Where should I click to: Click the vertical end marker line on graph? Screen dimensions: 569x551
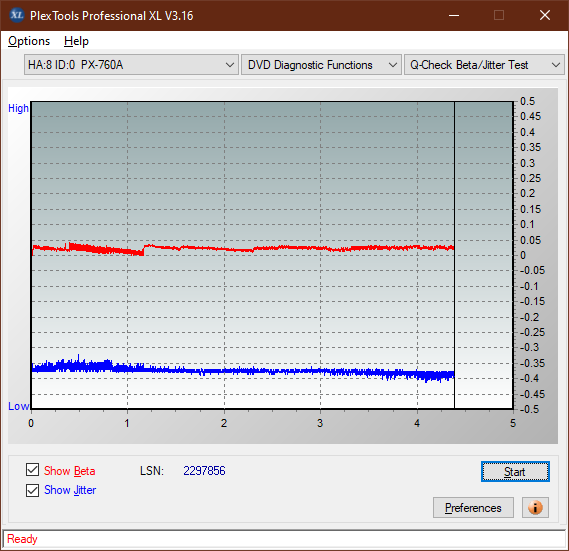pyautogui.click(x=454, y=254)
